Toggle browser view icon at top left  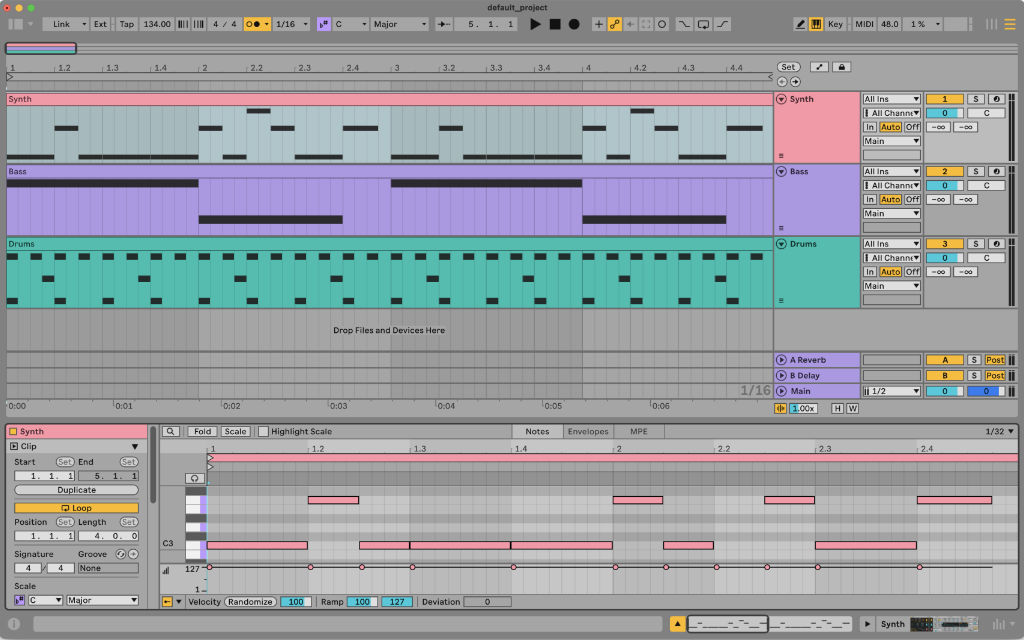point(16,24)
